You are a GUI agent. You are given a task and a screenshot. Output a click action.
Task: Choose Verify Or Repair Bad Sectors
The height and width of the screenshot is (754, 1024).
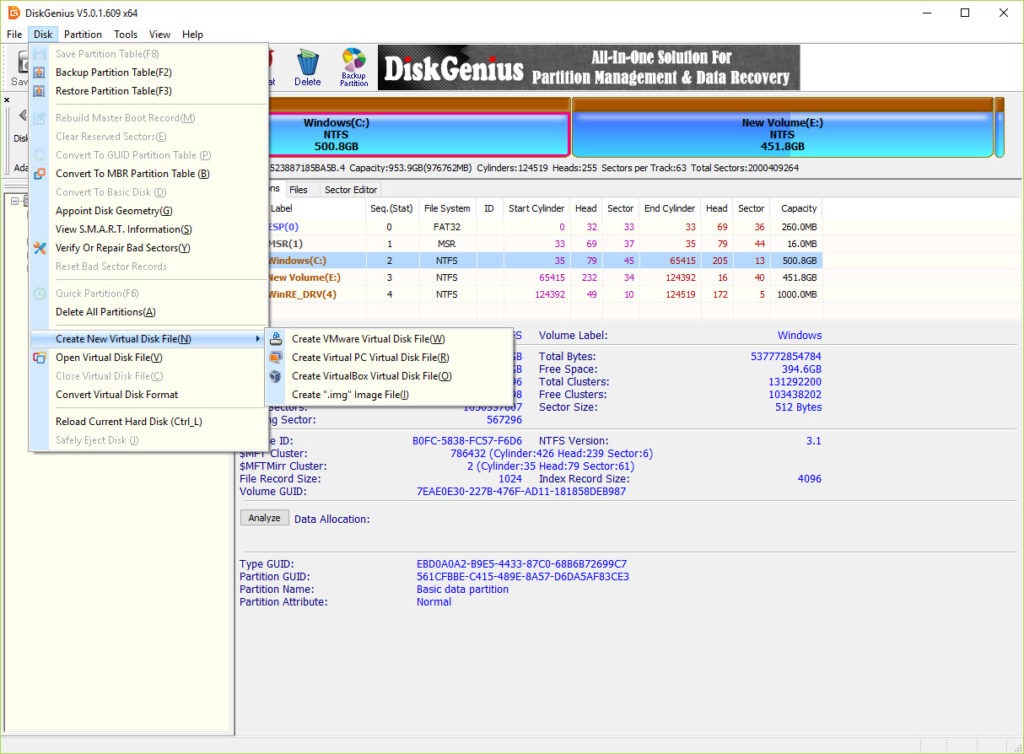click(x=149, y=248)
